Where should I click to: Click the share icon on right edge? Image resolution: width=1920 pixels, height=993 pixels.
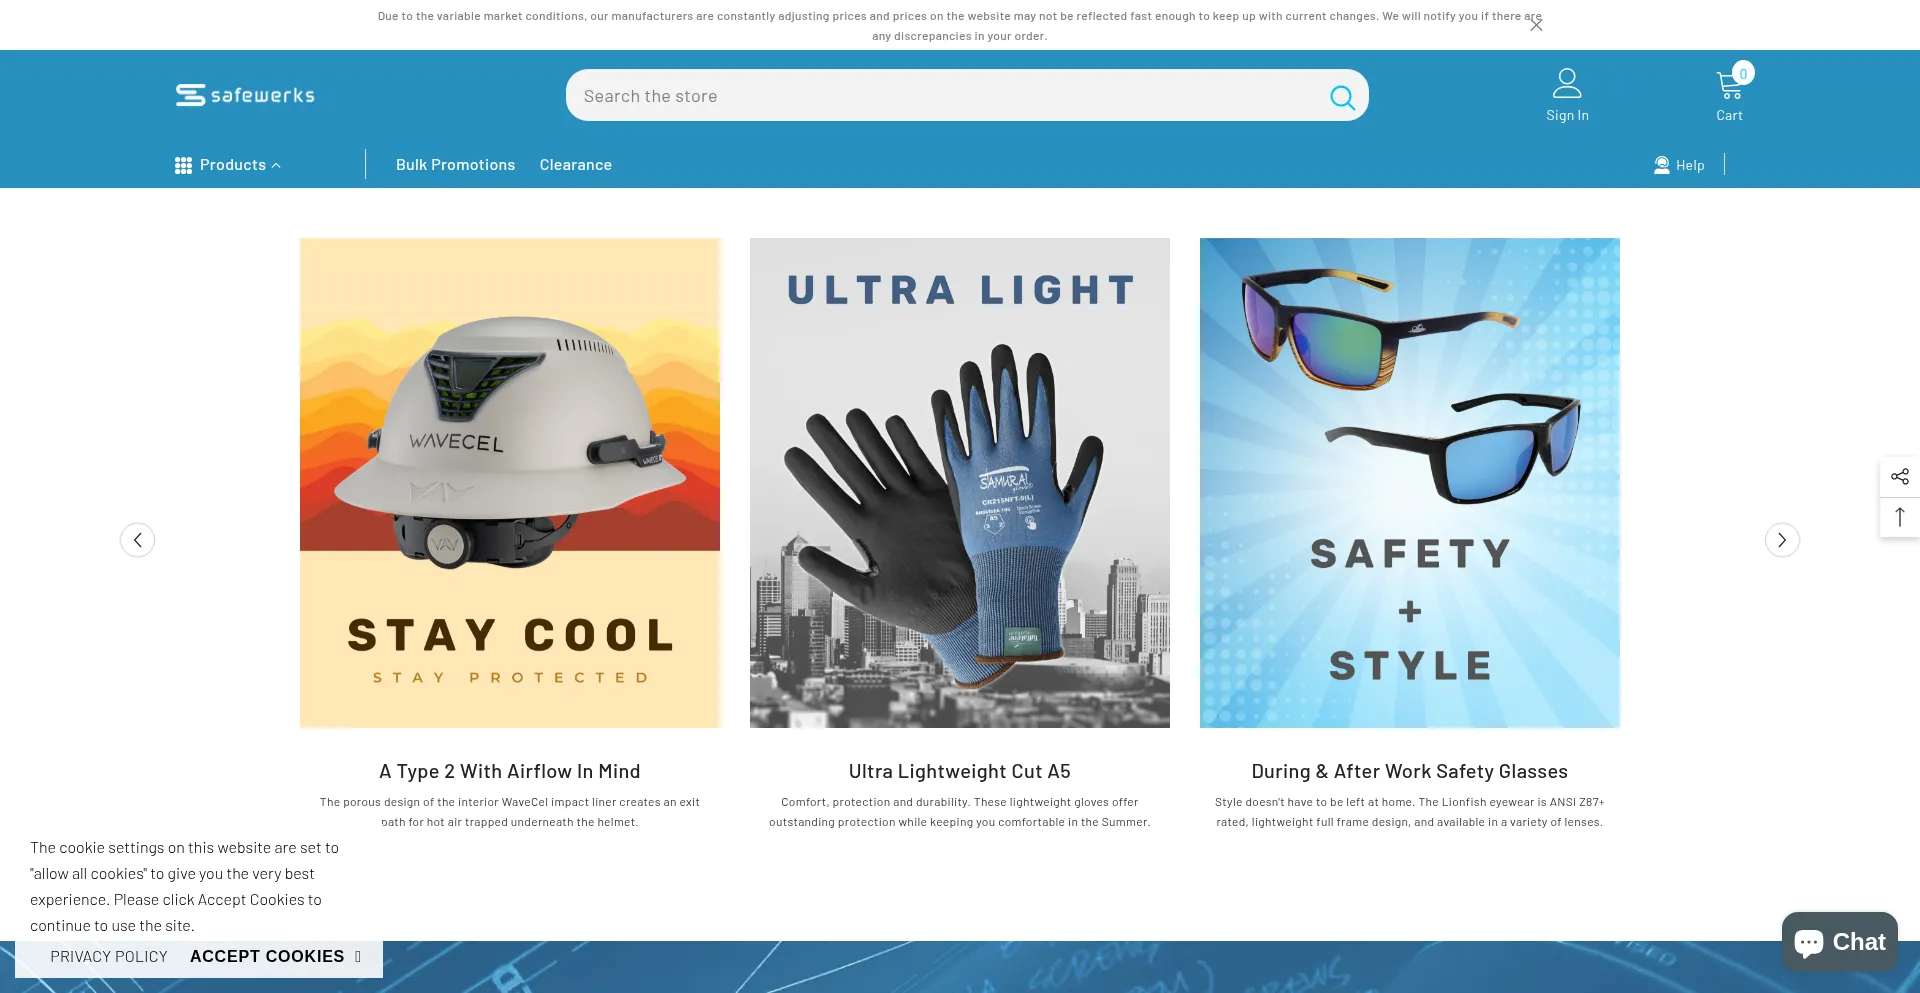coord(1899,477)
